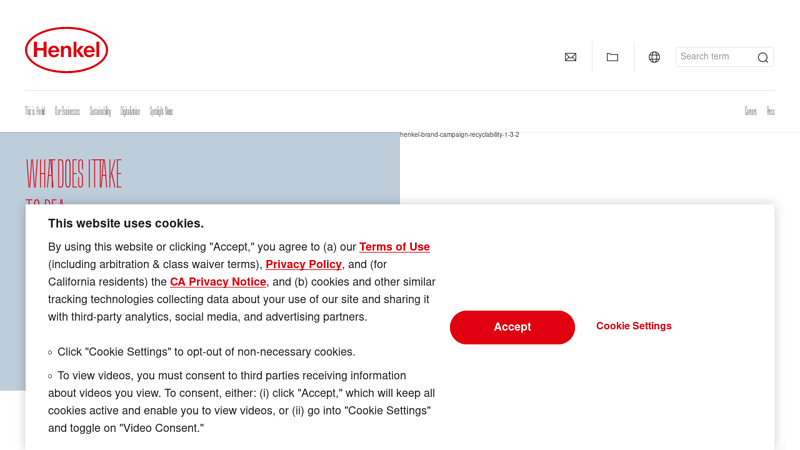
Task: Open the Spotlight News menu
Action: coord(161,111)
